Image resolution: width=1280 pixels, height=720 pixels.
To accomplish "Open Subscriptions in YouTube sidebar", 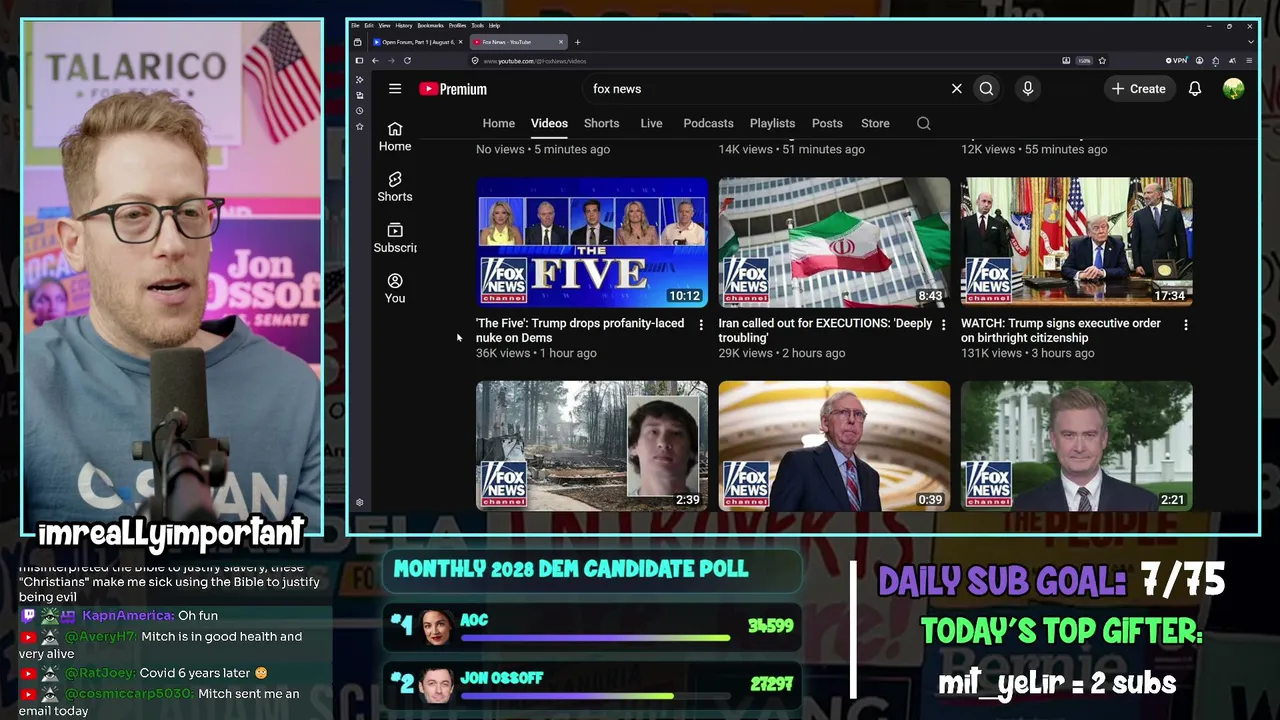I will point(395,237).
